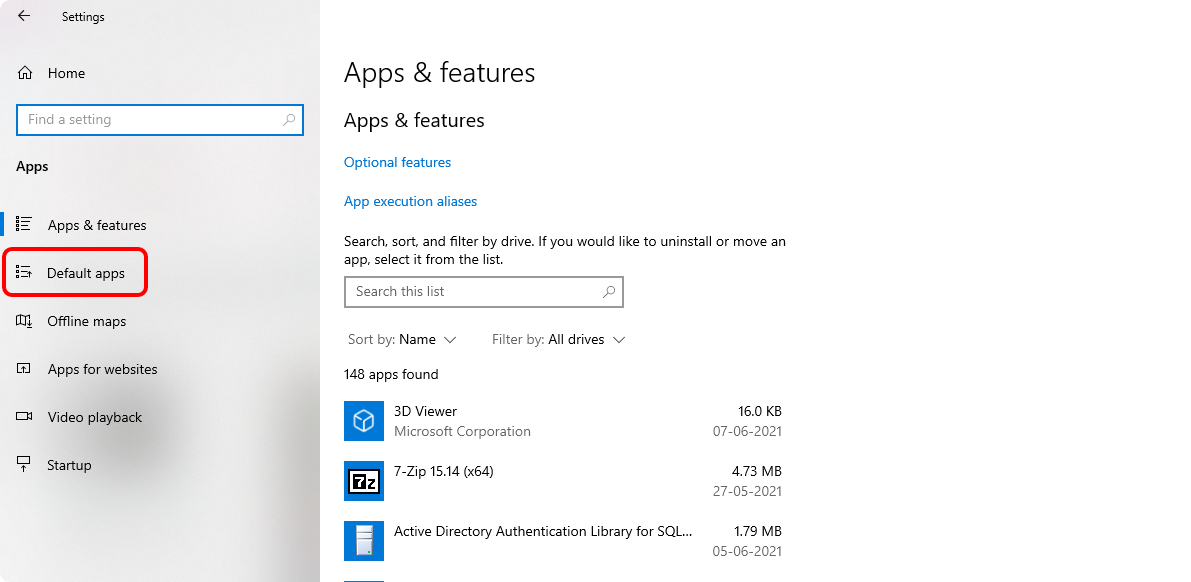Navigate to Apps for websites

tap(102, 369)
